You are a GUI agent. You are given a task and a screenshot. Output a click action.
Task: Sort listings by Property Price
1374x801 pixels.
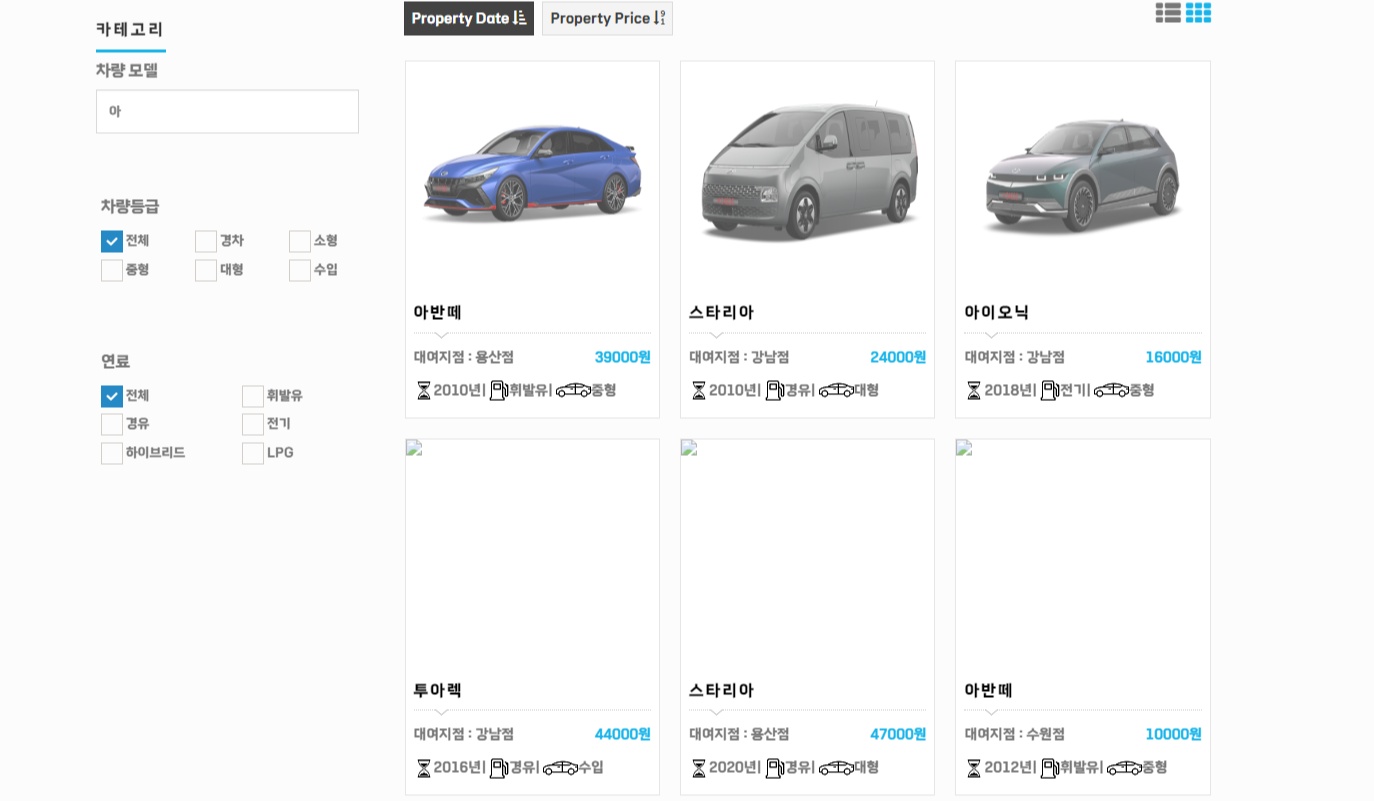tap(607, 18)
